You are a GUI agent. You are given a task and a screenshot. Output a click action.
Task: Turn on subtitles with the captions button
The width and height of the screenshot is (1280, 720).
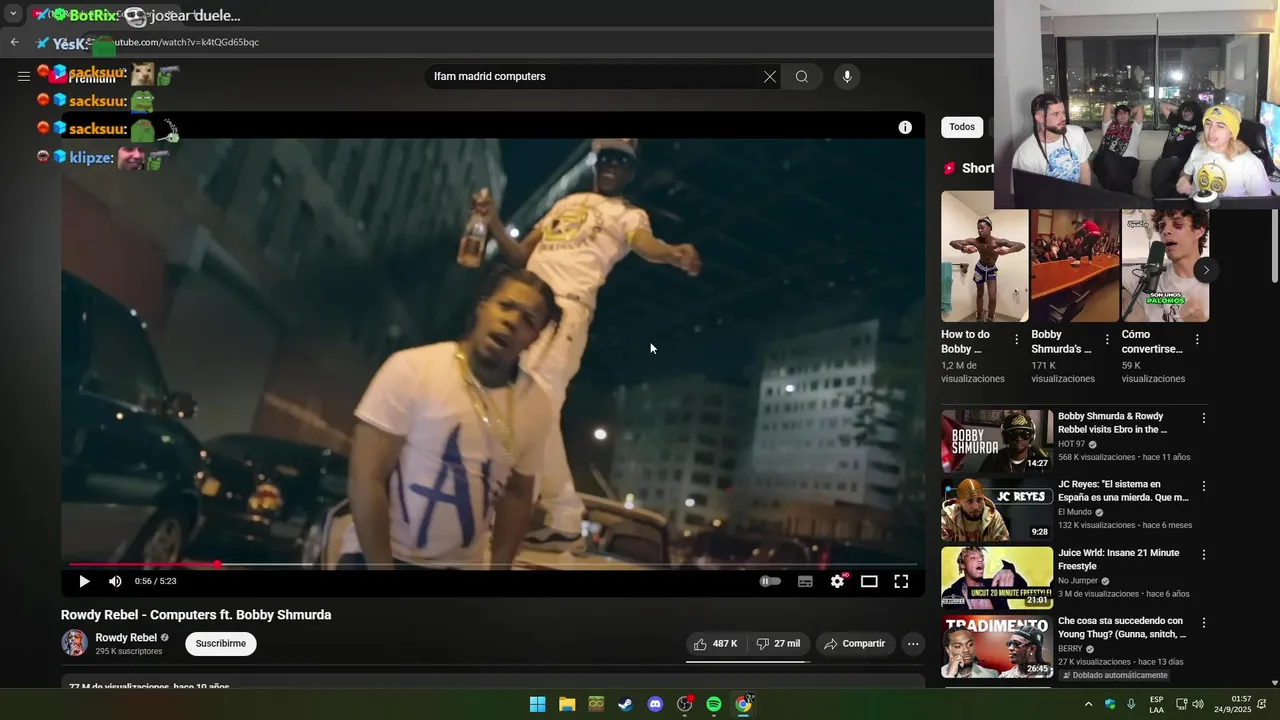point(805,581)
